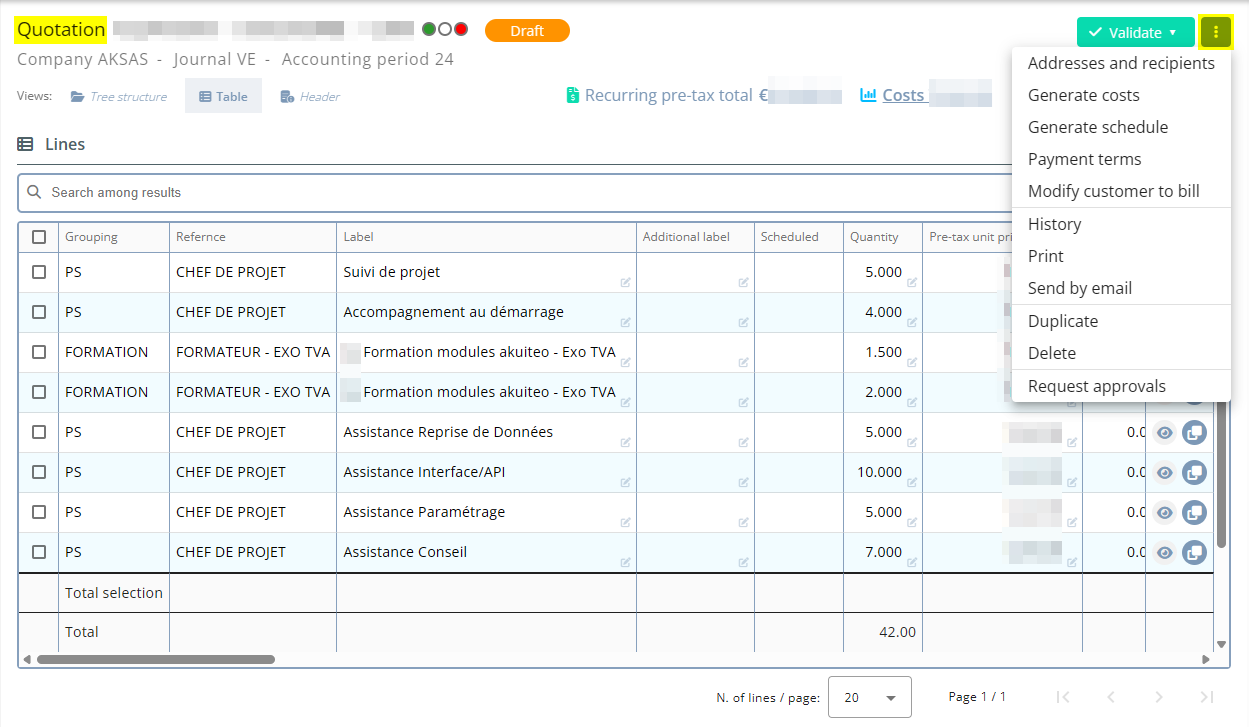Edit the Suivi de projet label

click(625, 282)
